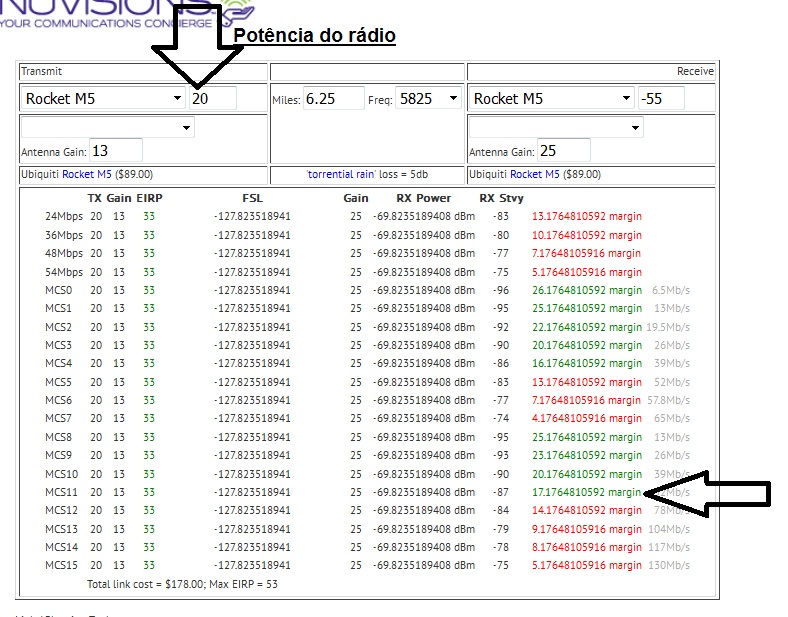
Task: Click the RX Power column header
Action: tap(424, 198)
